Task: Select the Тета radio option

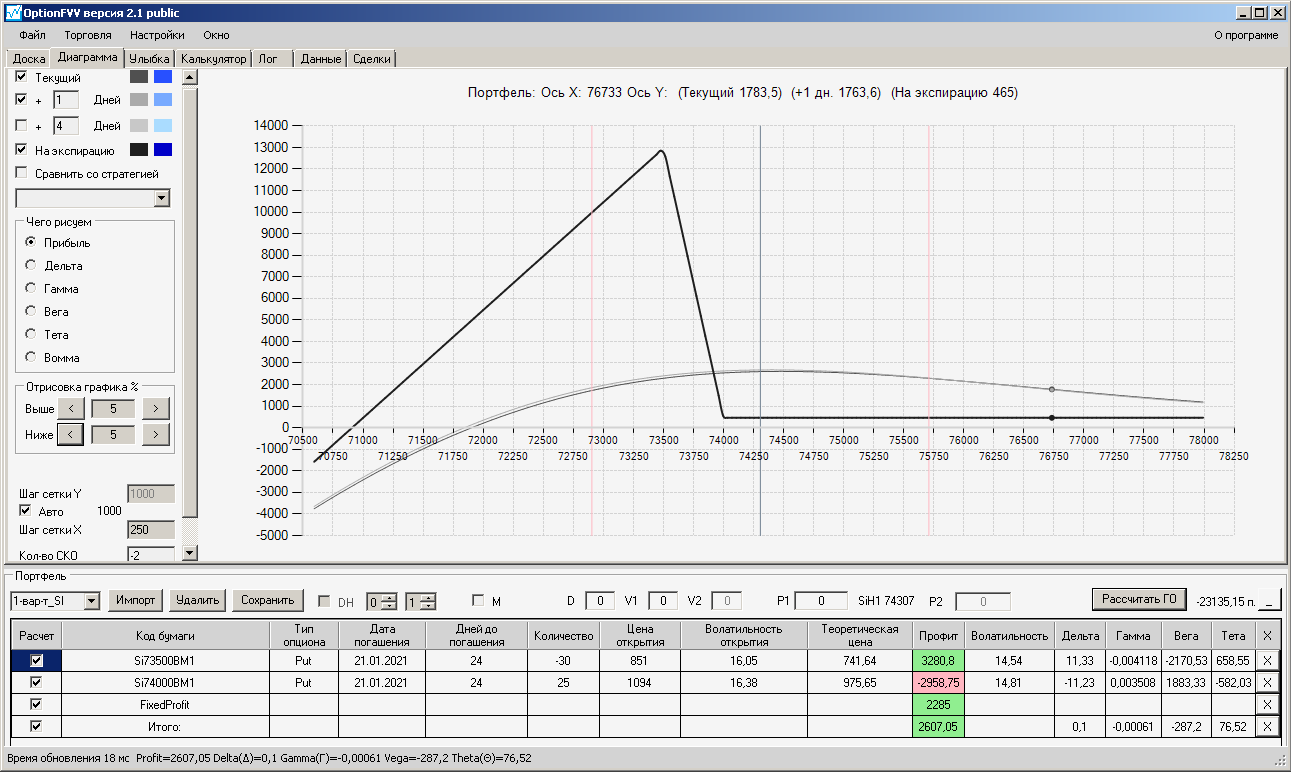Action: [x=31, y=335]
